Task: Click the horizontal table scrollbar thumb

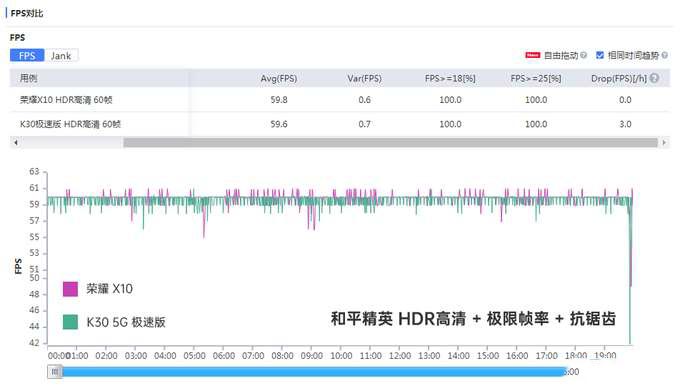Action: [390, 142]
